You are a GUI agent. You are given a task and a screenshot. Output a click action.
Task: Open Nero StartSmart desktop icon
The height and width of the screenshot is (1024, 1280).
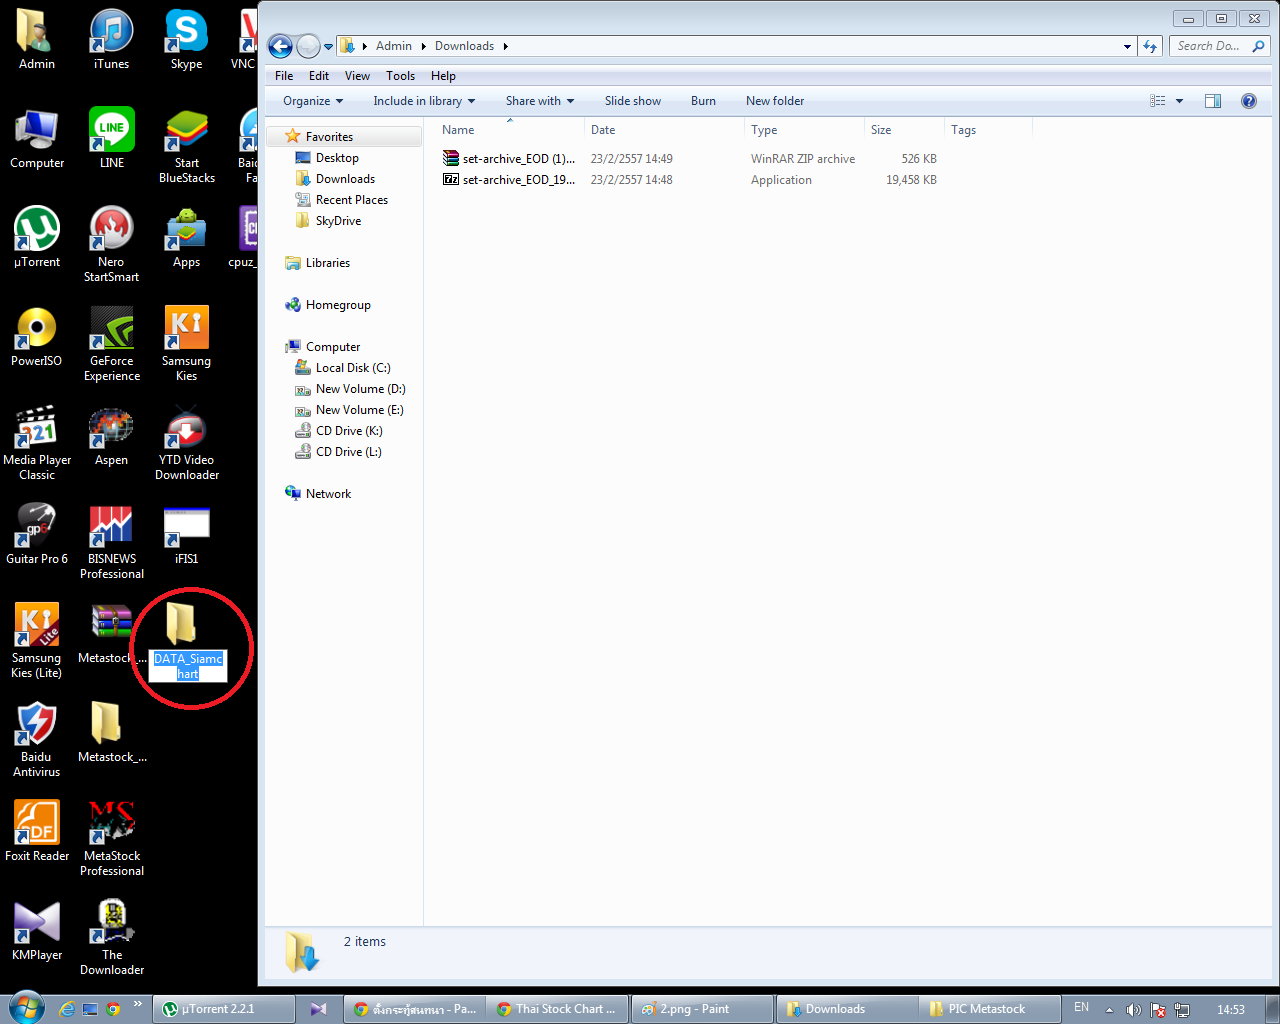[111, 244]
